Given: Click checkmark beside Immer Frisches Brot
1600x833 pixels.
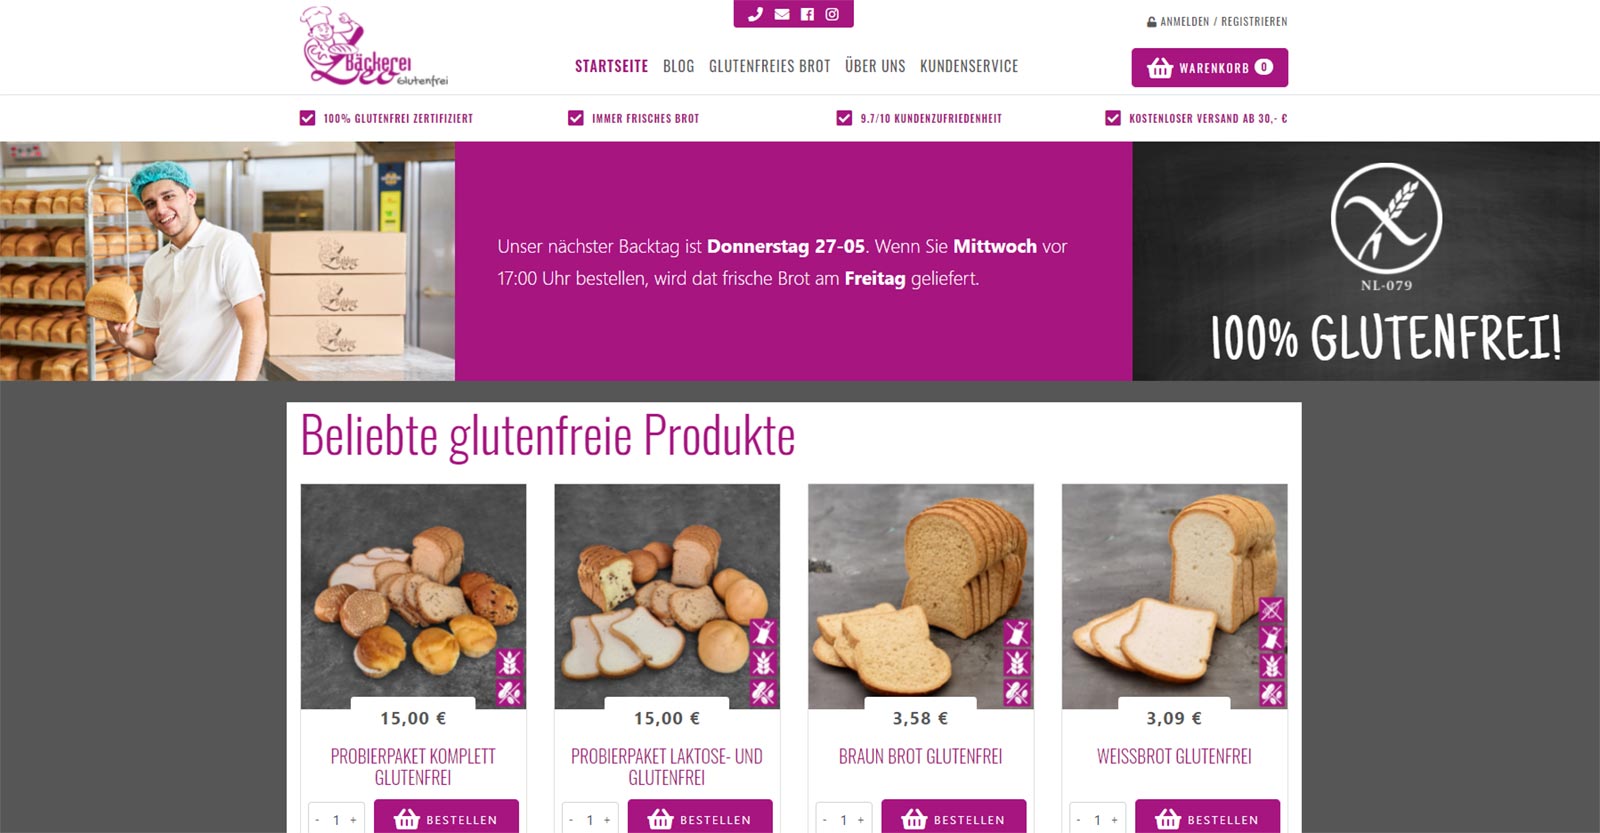Looking at the screenshot, I should (576, 118).
